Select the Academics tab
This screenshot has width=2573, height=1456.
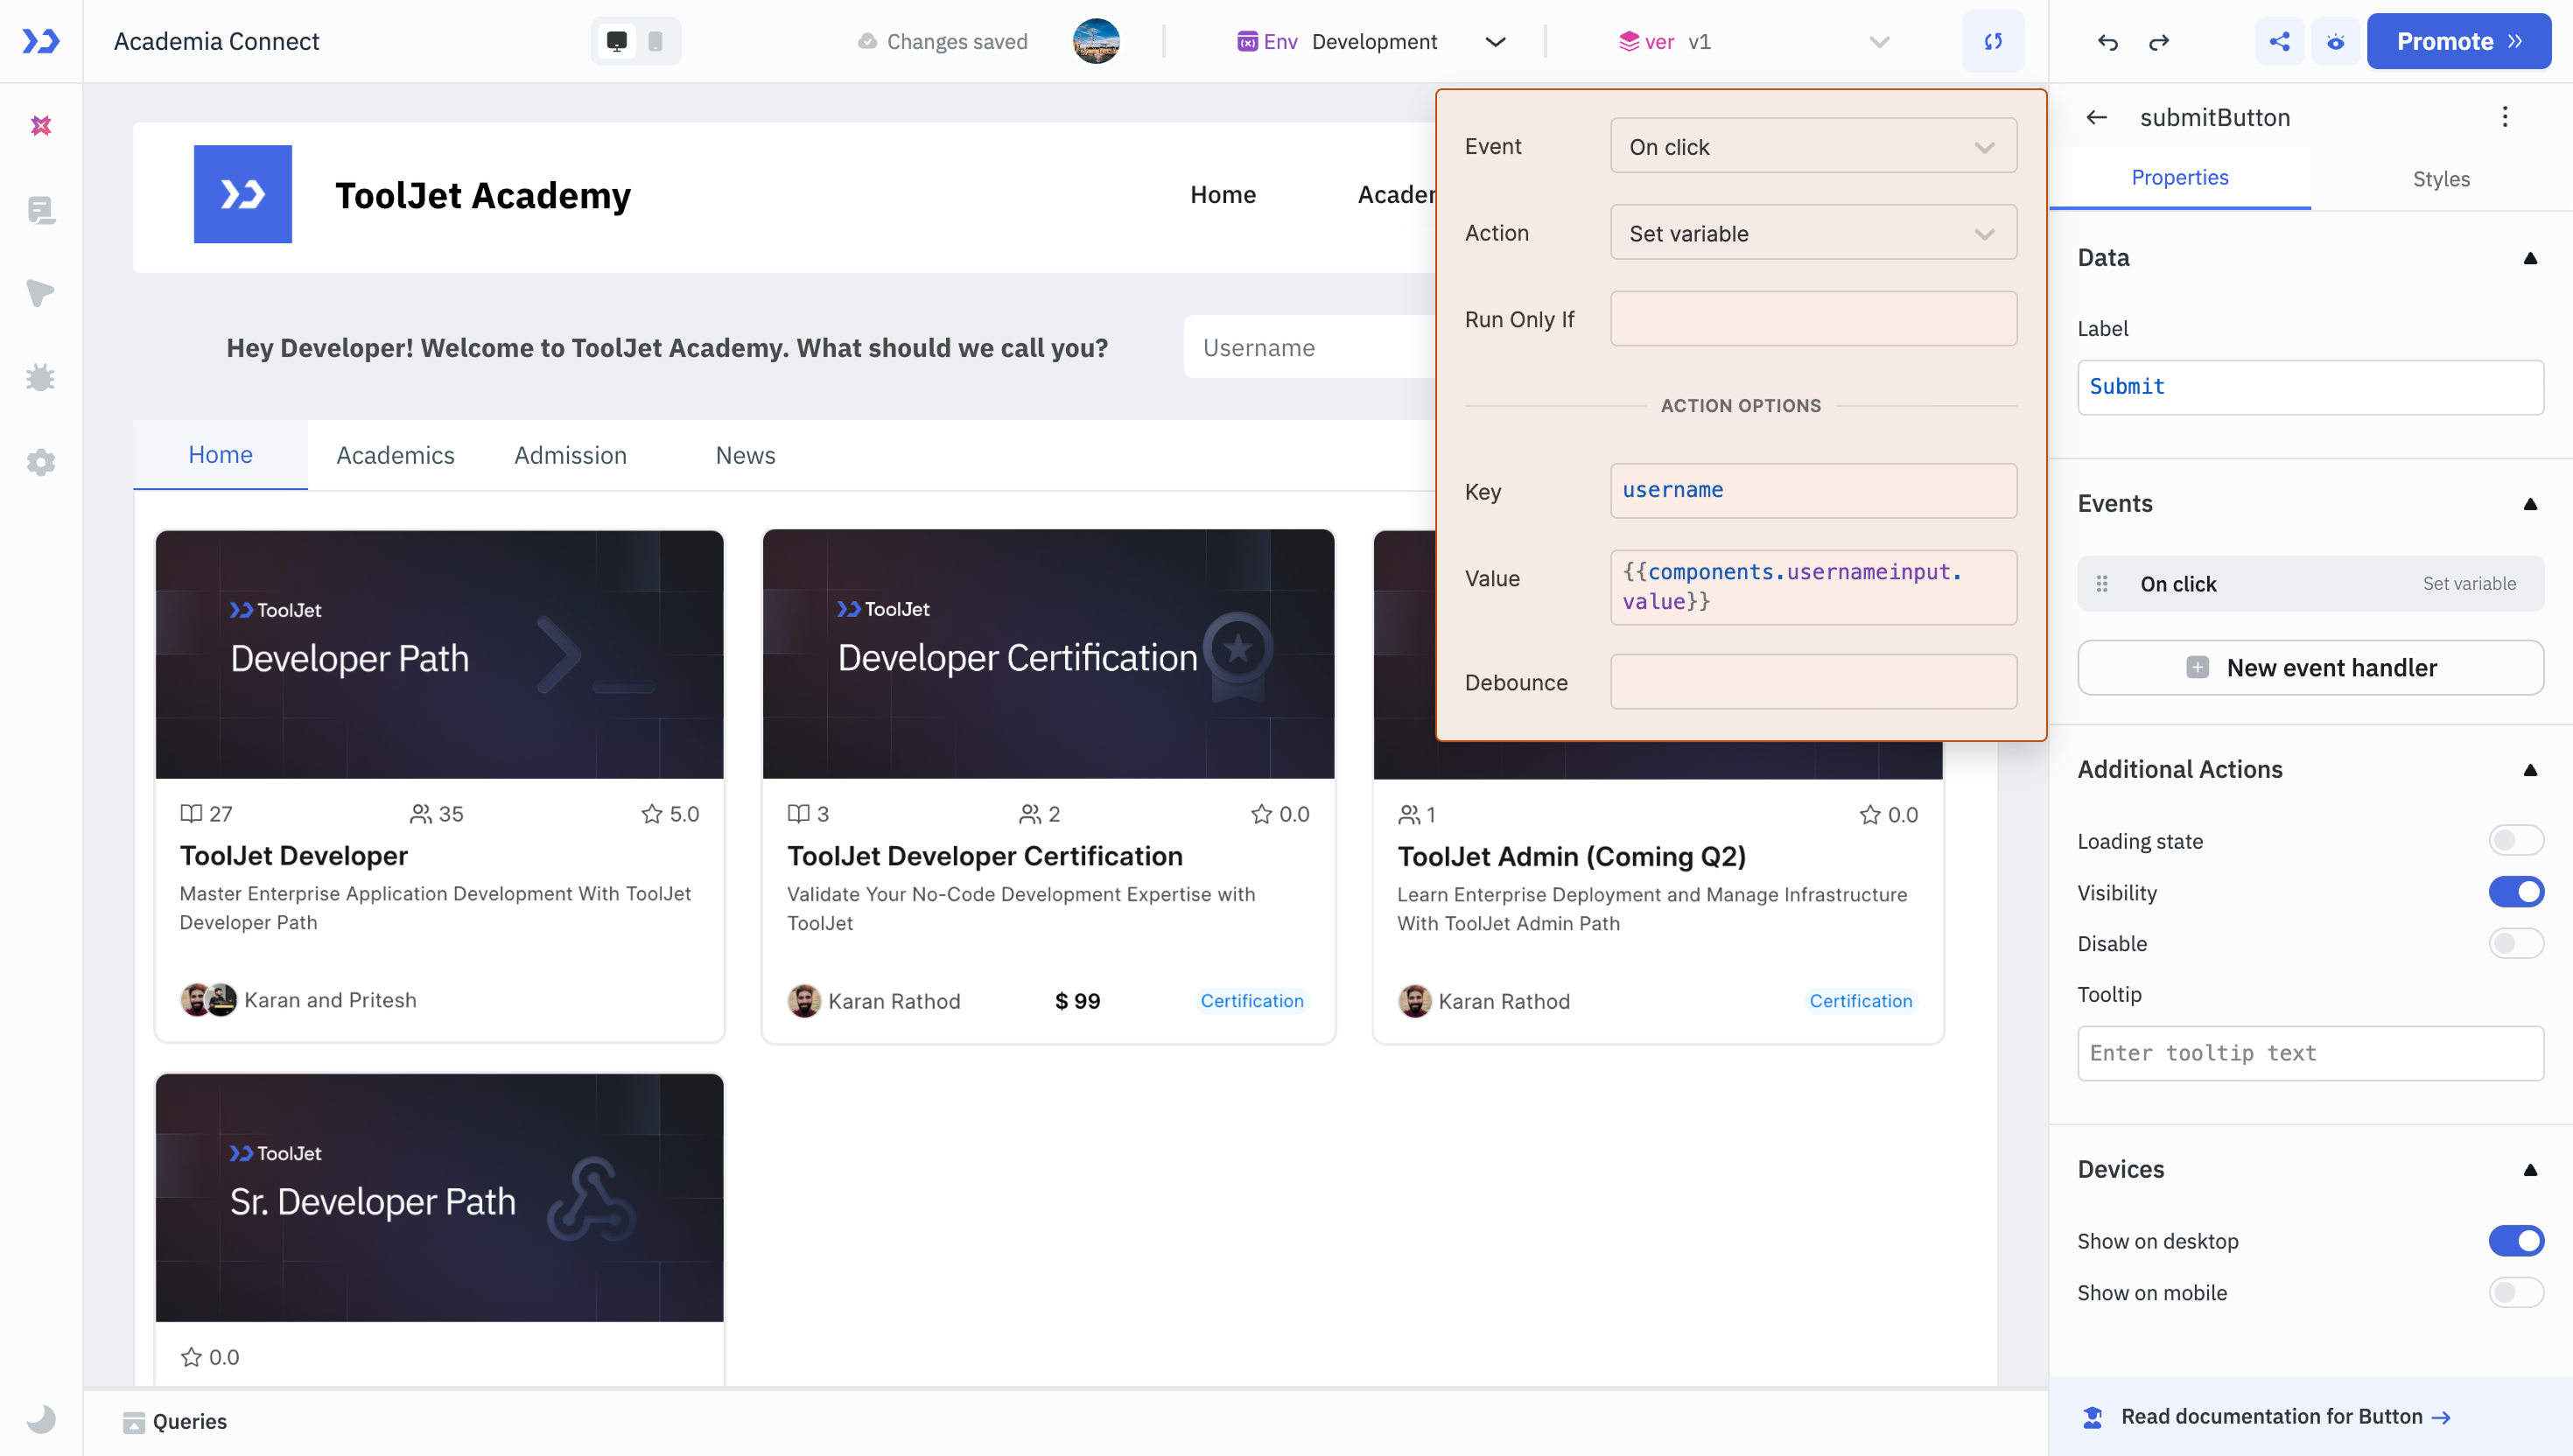[395, 455]
